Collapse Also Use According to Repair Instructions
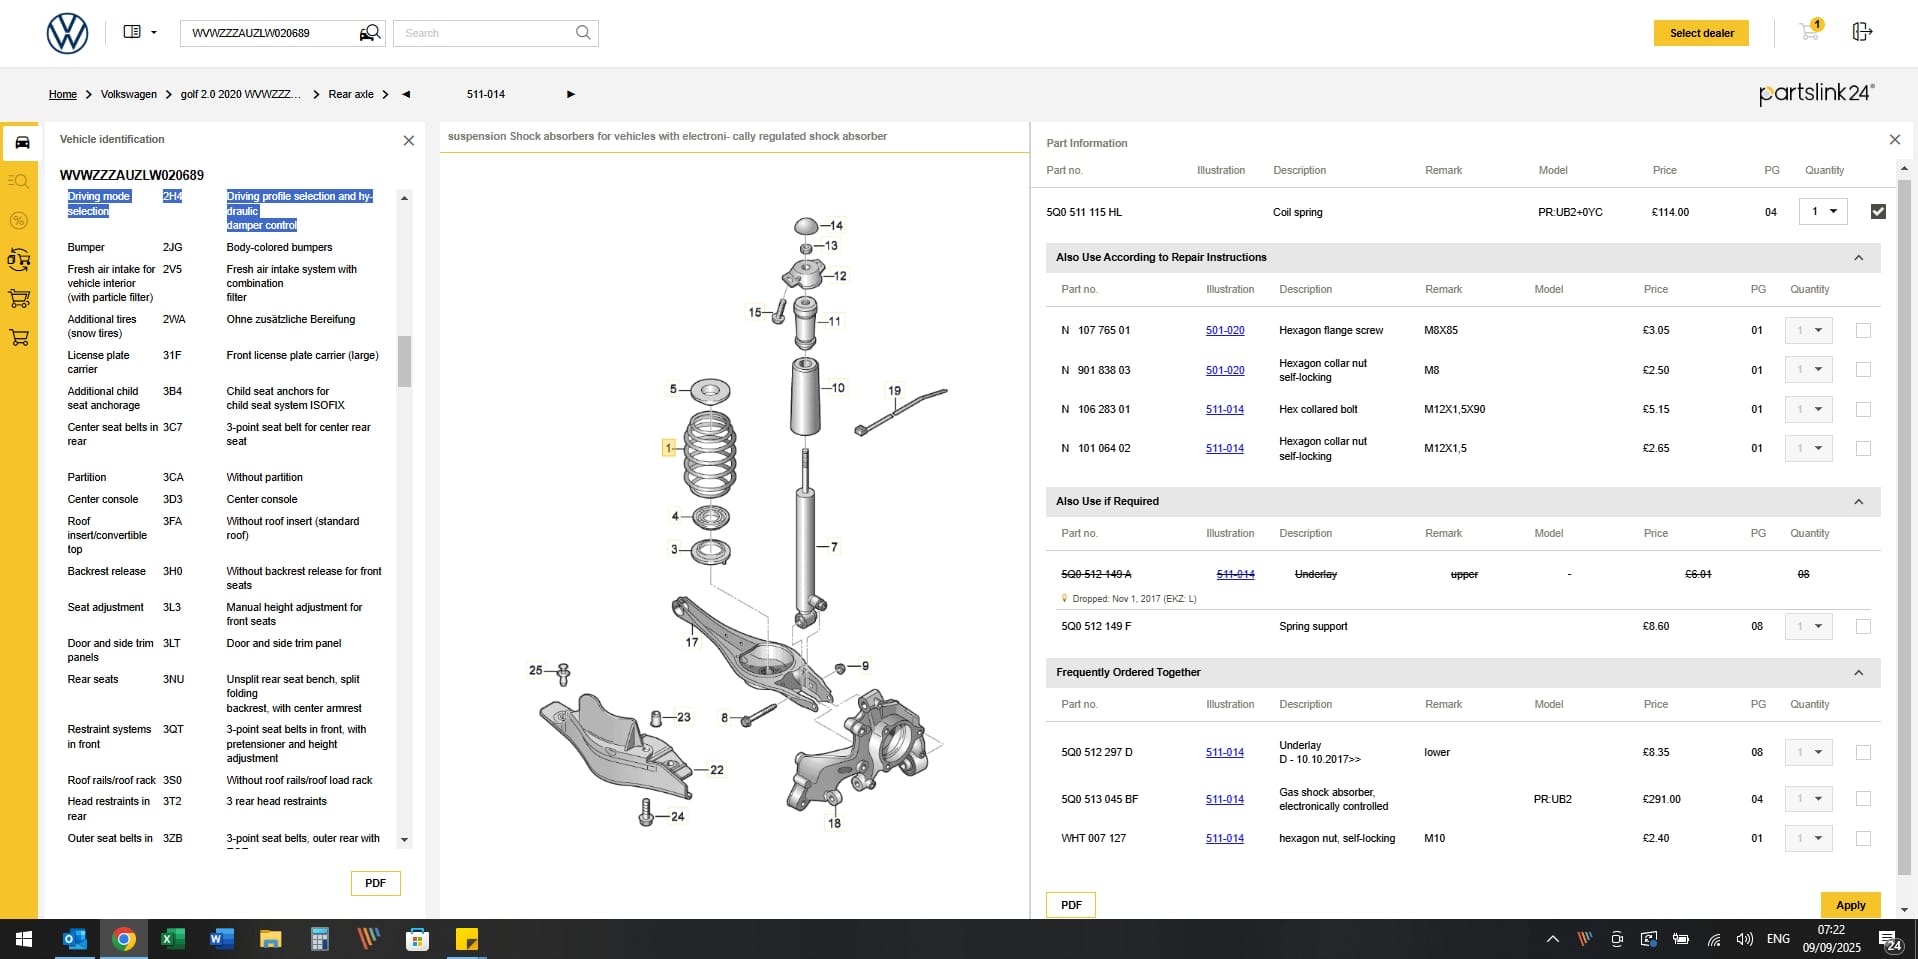This screenshot has width=1918, height=959. tap(1859, 258)
